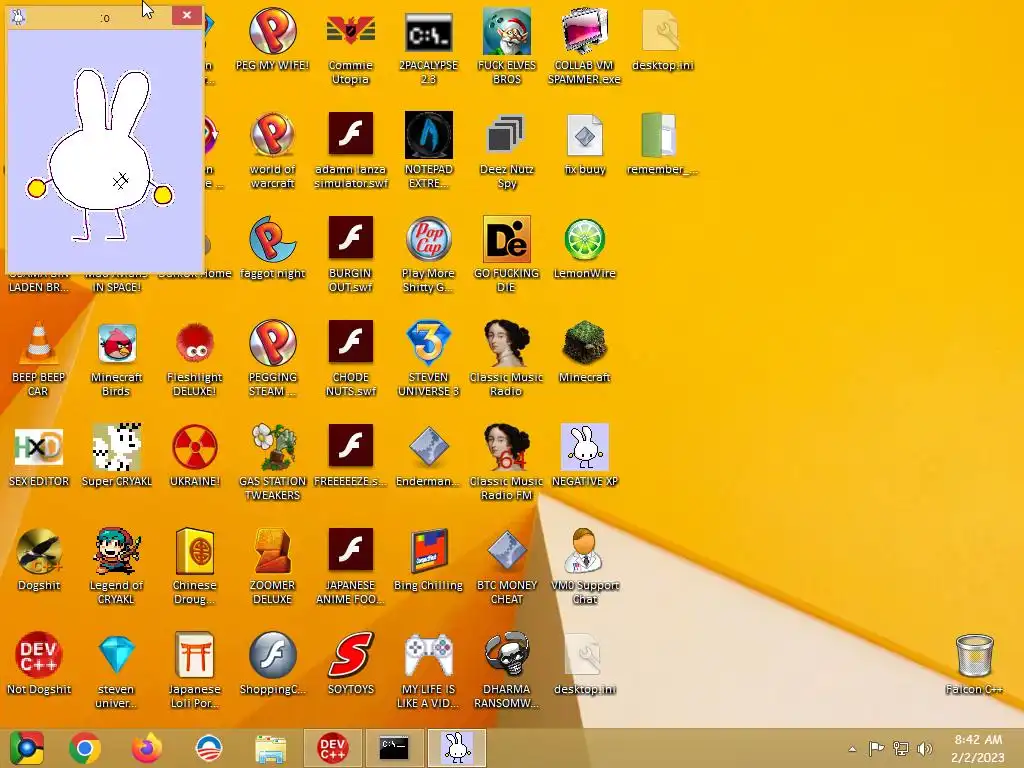Image resolution: width=1024 pixels, height=768 pixels.
Task: Select the Super CRYAKL icon
Action: pos(117,447)
